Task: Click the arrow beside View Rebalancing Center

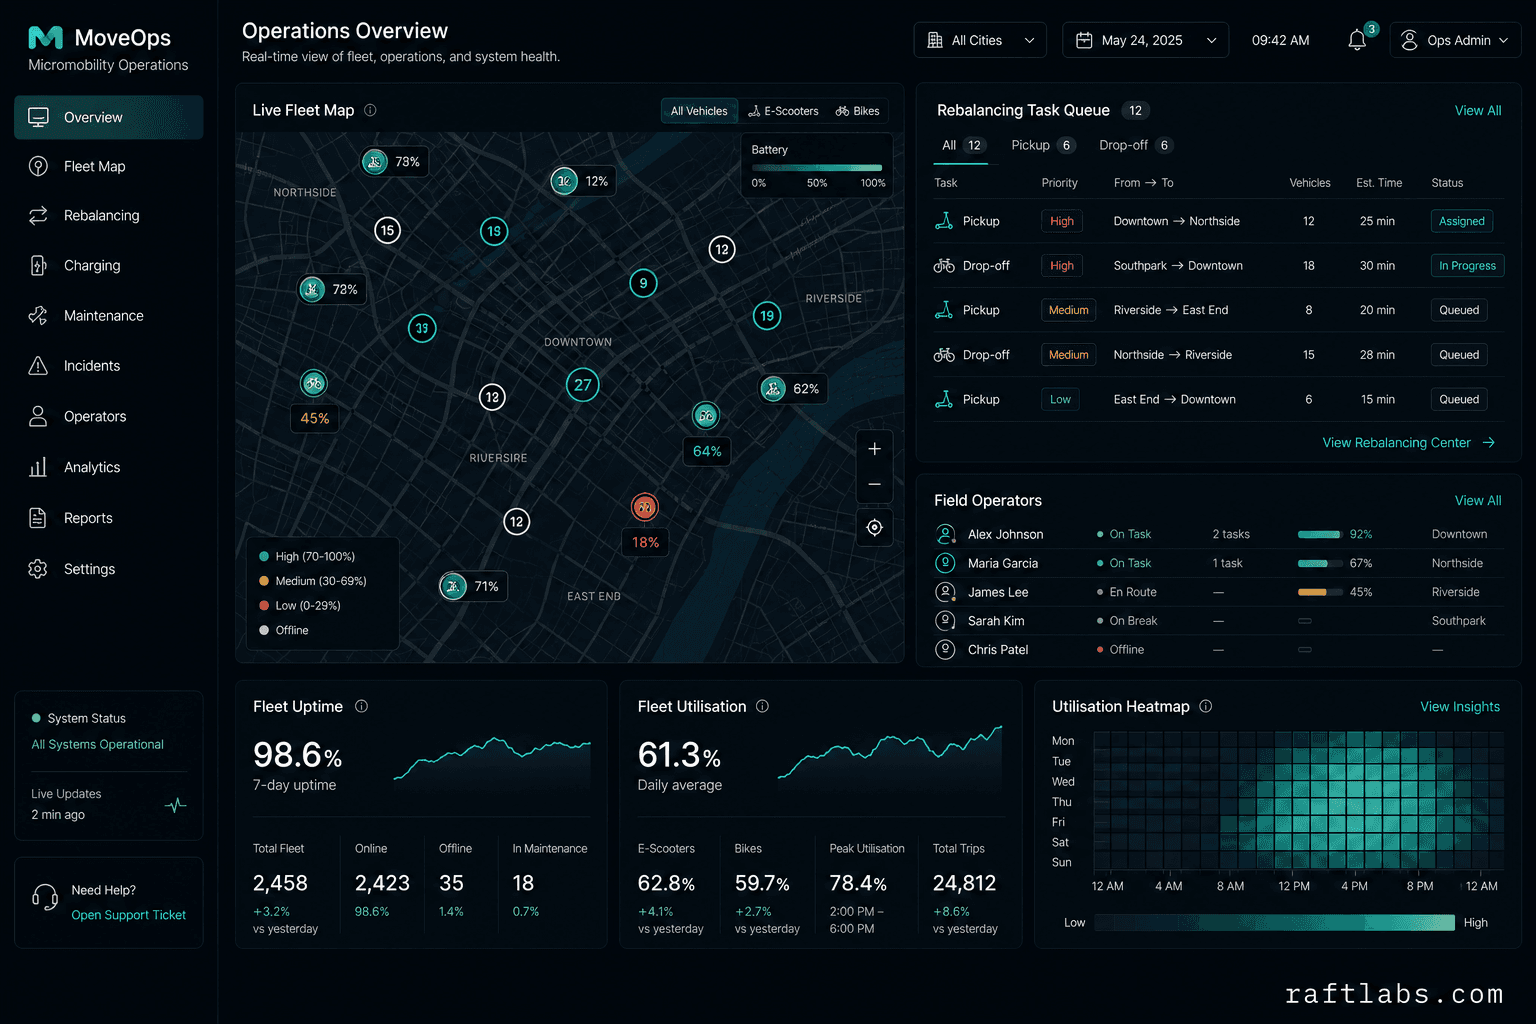Action: 1489,442
